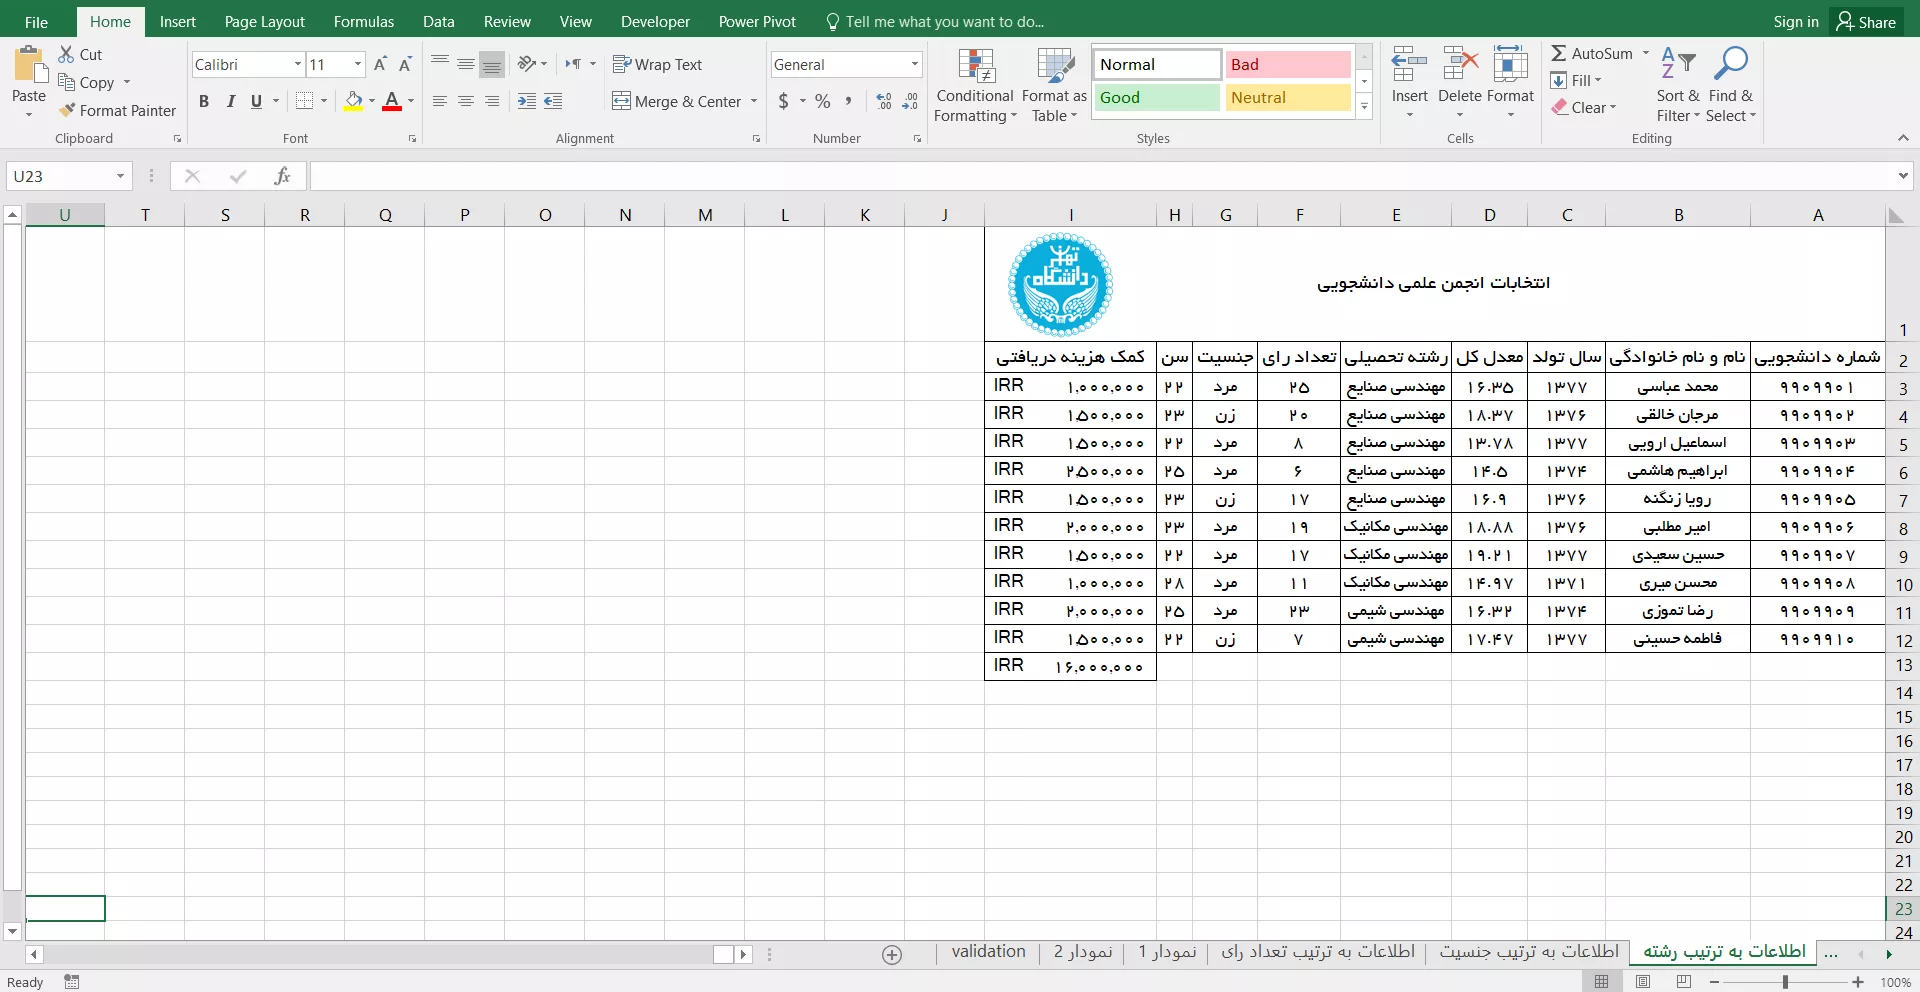This screenshot has height=992, width=1920.
Task: Toggle Italic formatting
Action: click(x=230, y=101)
